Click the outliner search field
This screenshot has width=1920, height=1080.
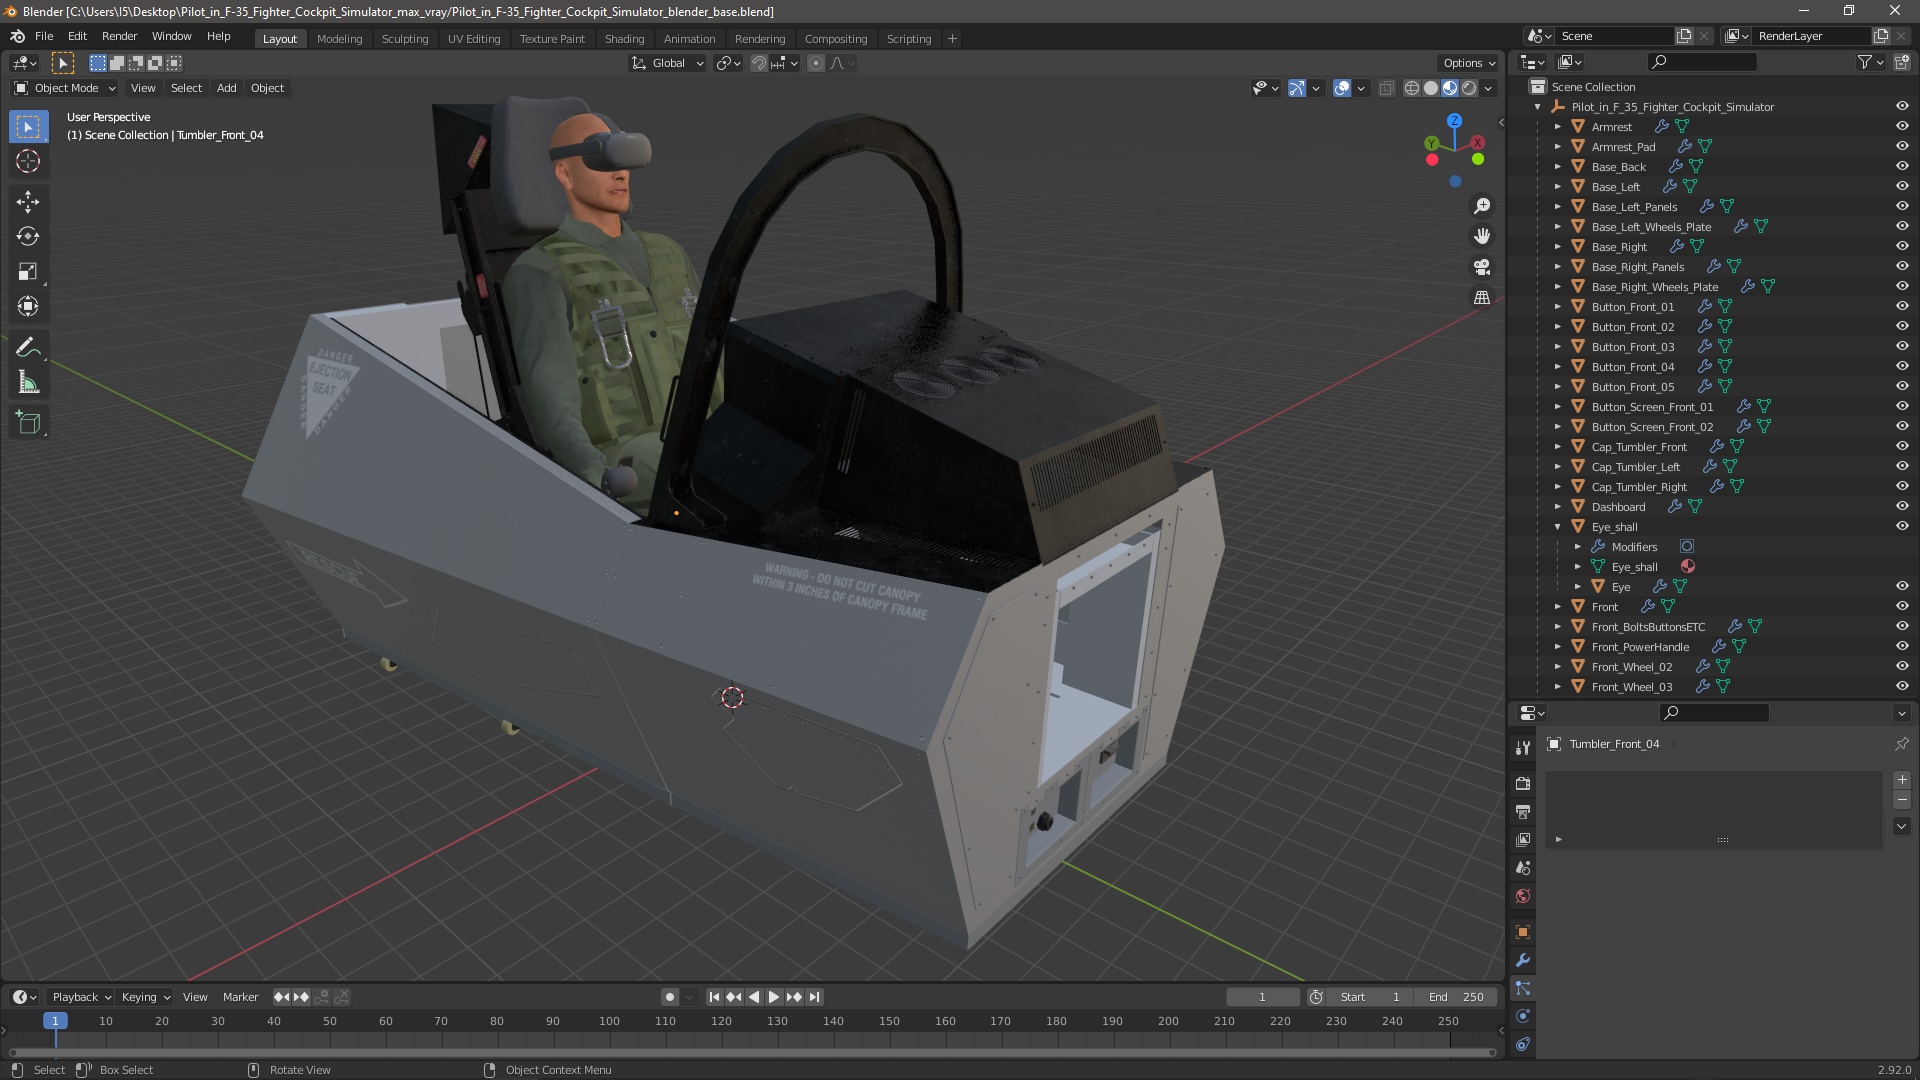[1701, 62]
